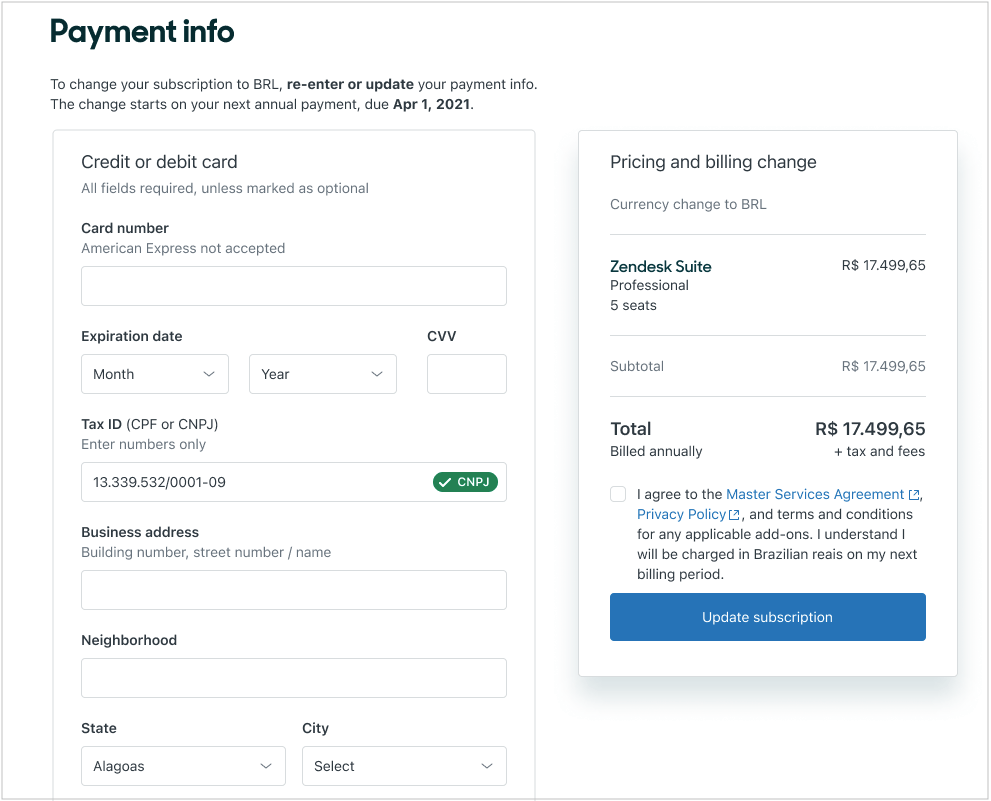Image resolution: width=991 pixels, height=801 pixels.
Task: Click the Business address input field
Action: (x=293, y=589)
